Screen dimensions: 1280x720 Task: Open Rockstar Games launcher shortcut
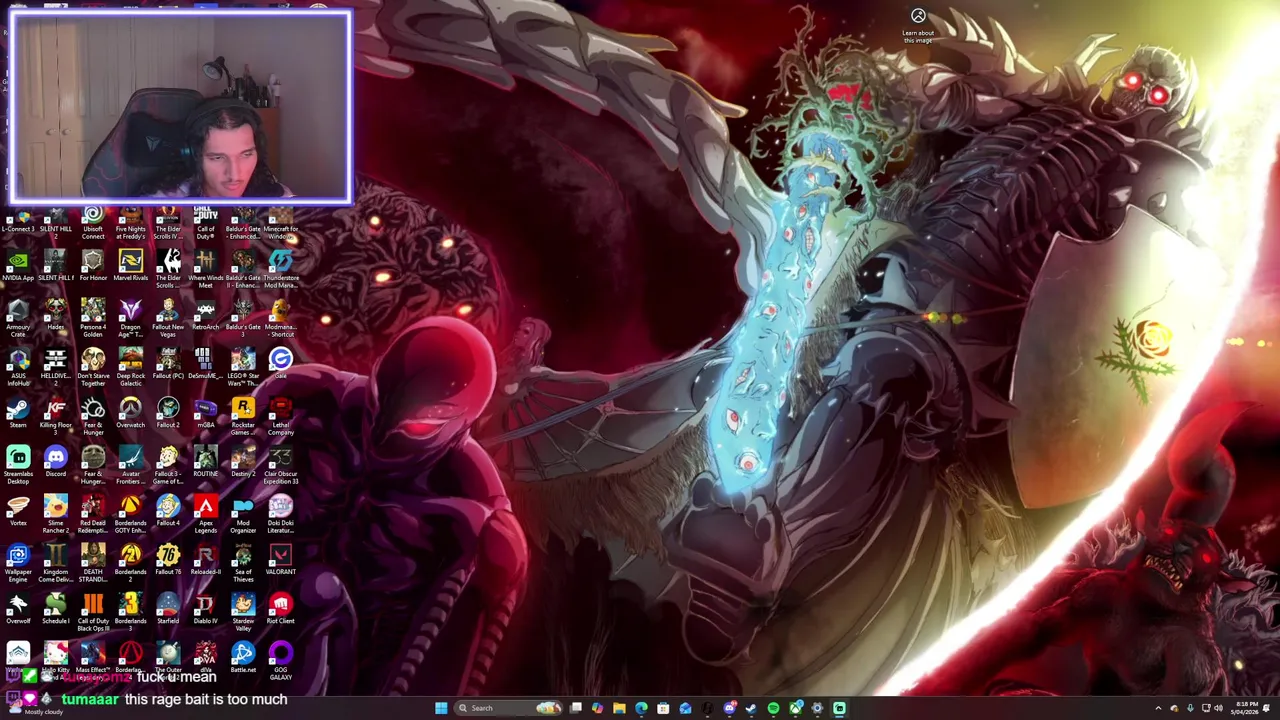[243, 417]
